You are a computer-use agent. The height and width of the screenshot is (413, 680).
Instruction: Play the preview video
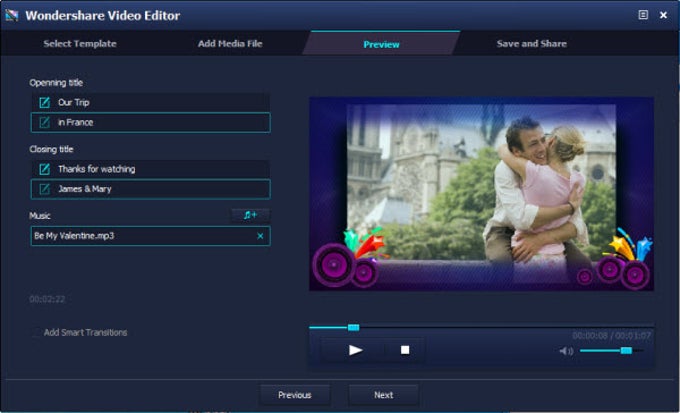click(x=355, y=350)
